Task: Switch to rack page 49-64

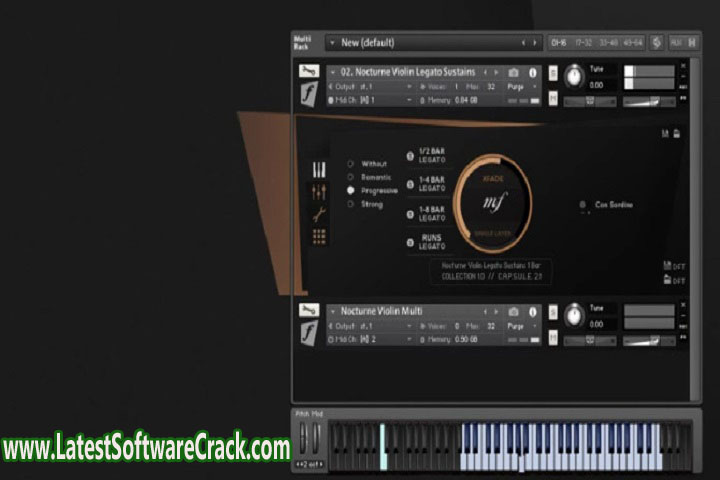Action: (633, 43)
